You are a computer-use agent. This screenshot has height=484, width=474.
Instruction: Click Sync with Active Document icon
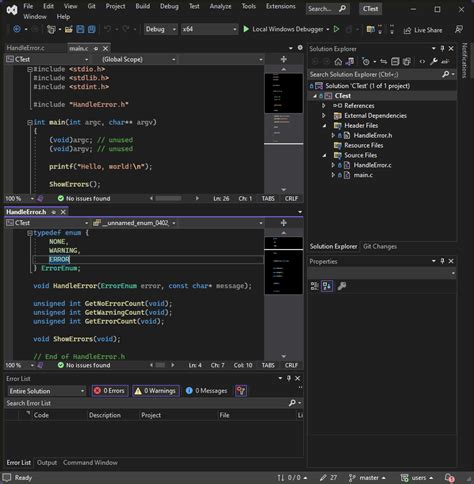[x=384, y=62]
